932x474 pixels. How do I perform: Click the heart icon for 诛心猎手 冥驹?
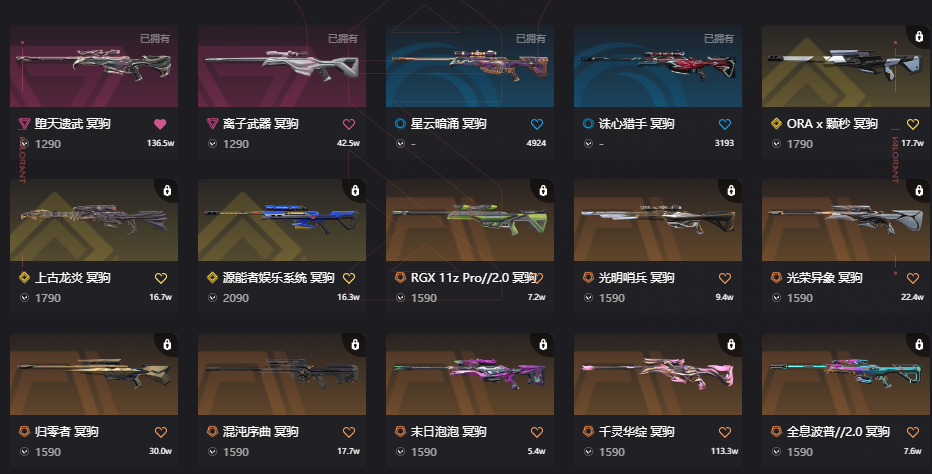click(x=725, y=124)
